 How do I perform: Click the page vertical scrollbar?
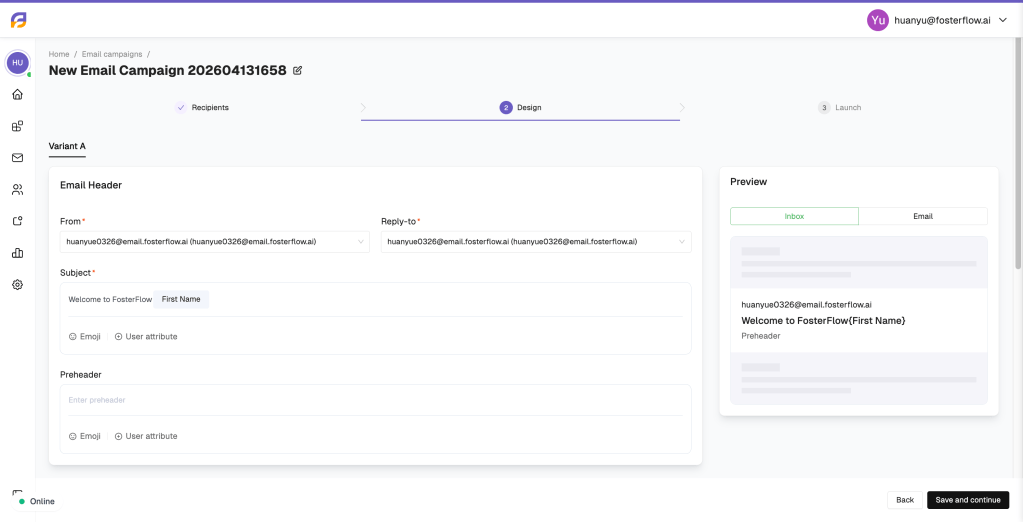click(x=1018, y=153)
